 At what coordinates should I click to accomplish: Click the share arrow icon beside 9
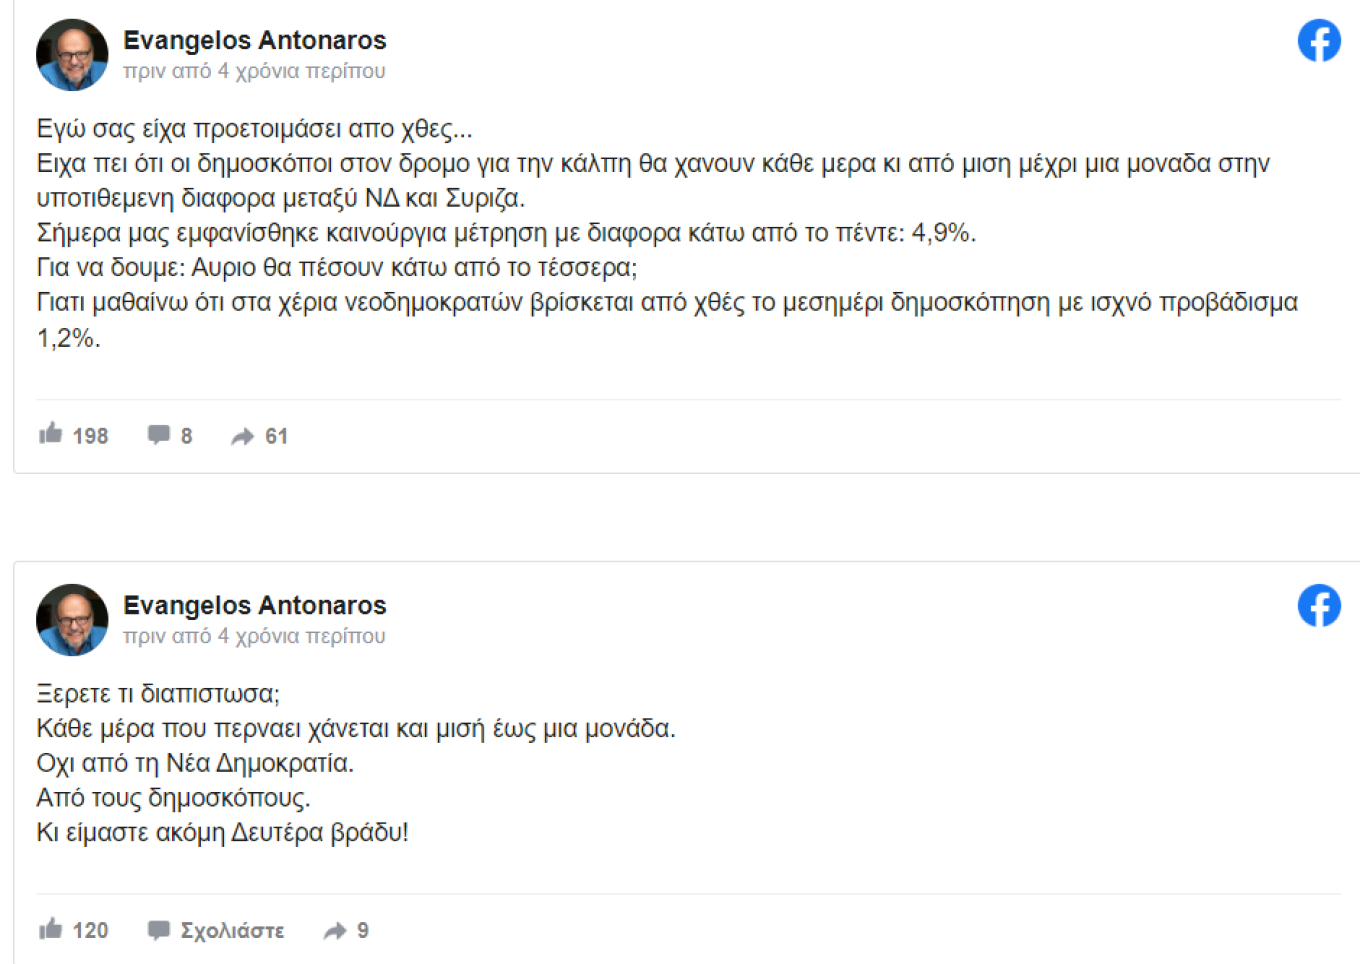[335, 931]
